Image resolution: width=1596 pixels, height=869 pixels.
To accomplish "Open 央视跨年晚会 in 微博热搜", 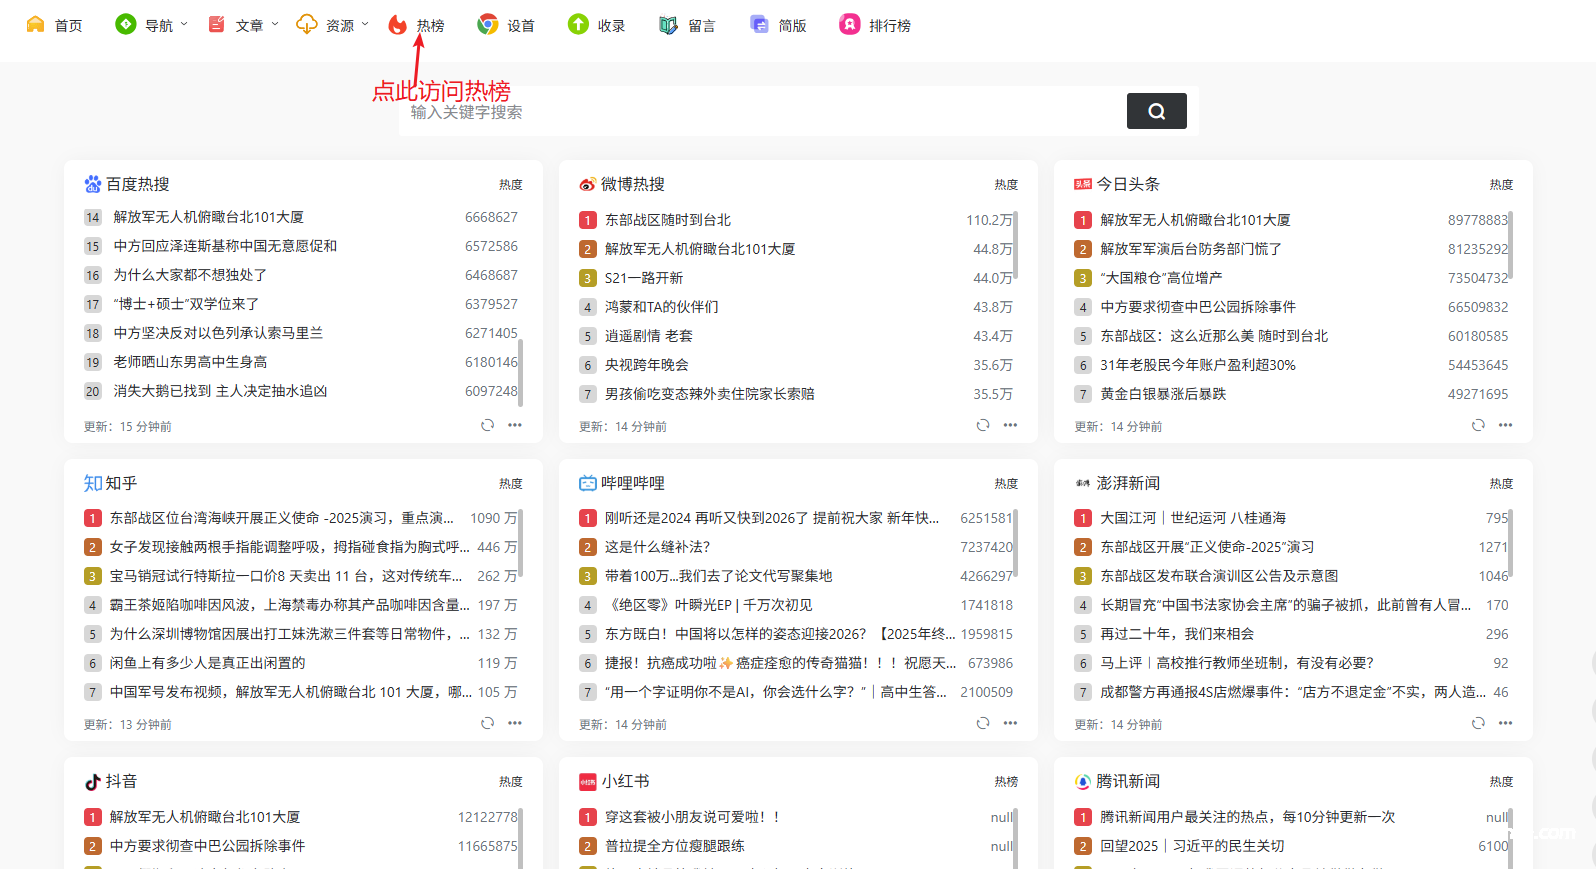I will click(646, 365).
